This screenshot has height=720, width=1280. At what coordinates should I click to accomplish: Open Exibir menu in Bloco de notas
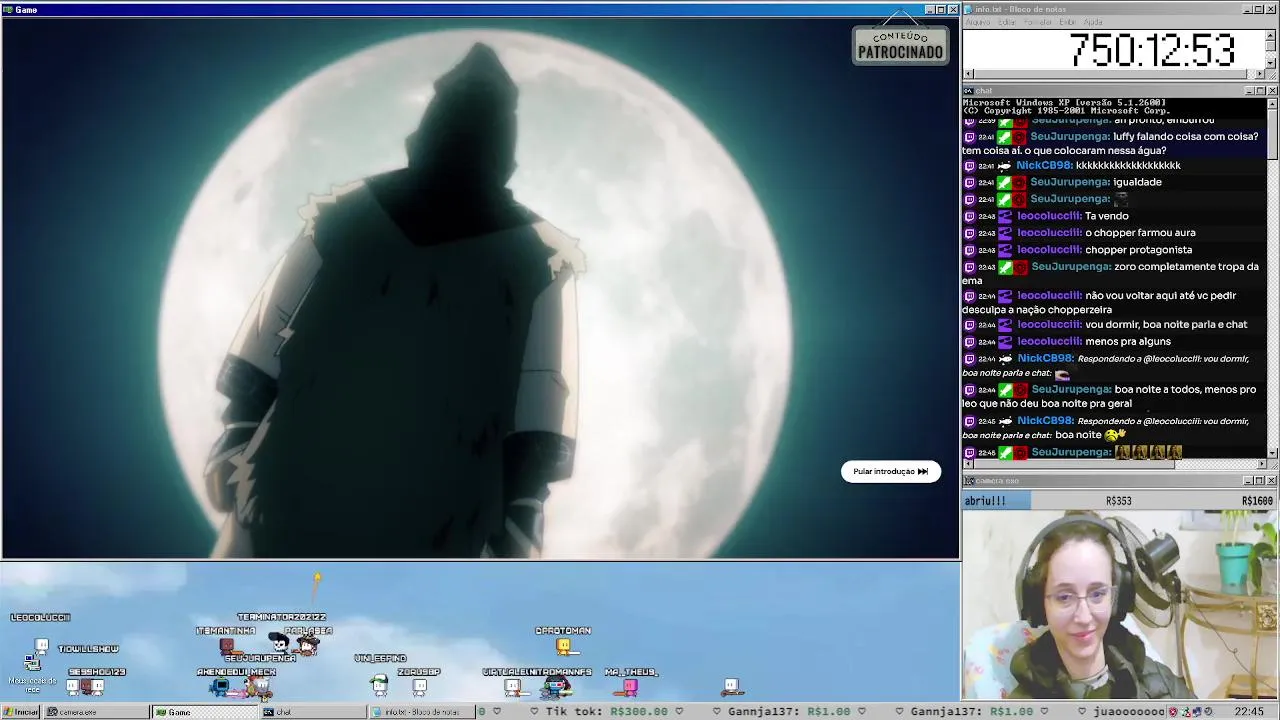(x=1068, y=22)
